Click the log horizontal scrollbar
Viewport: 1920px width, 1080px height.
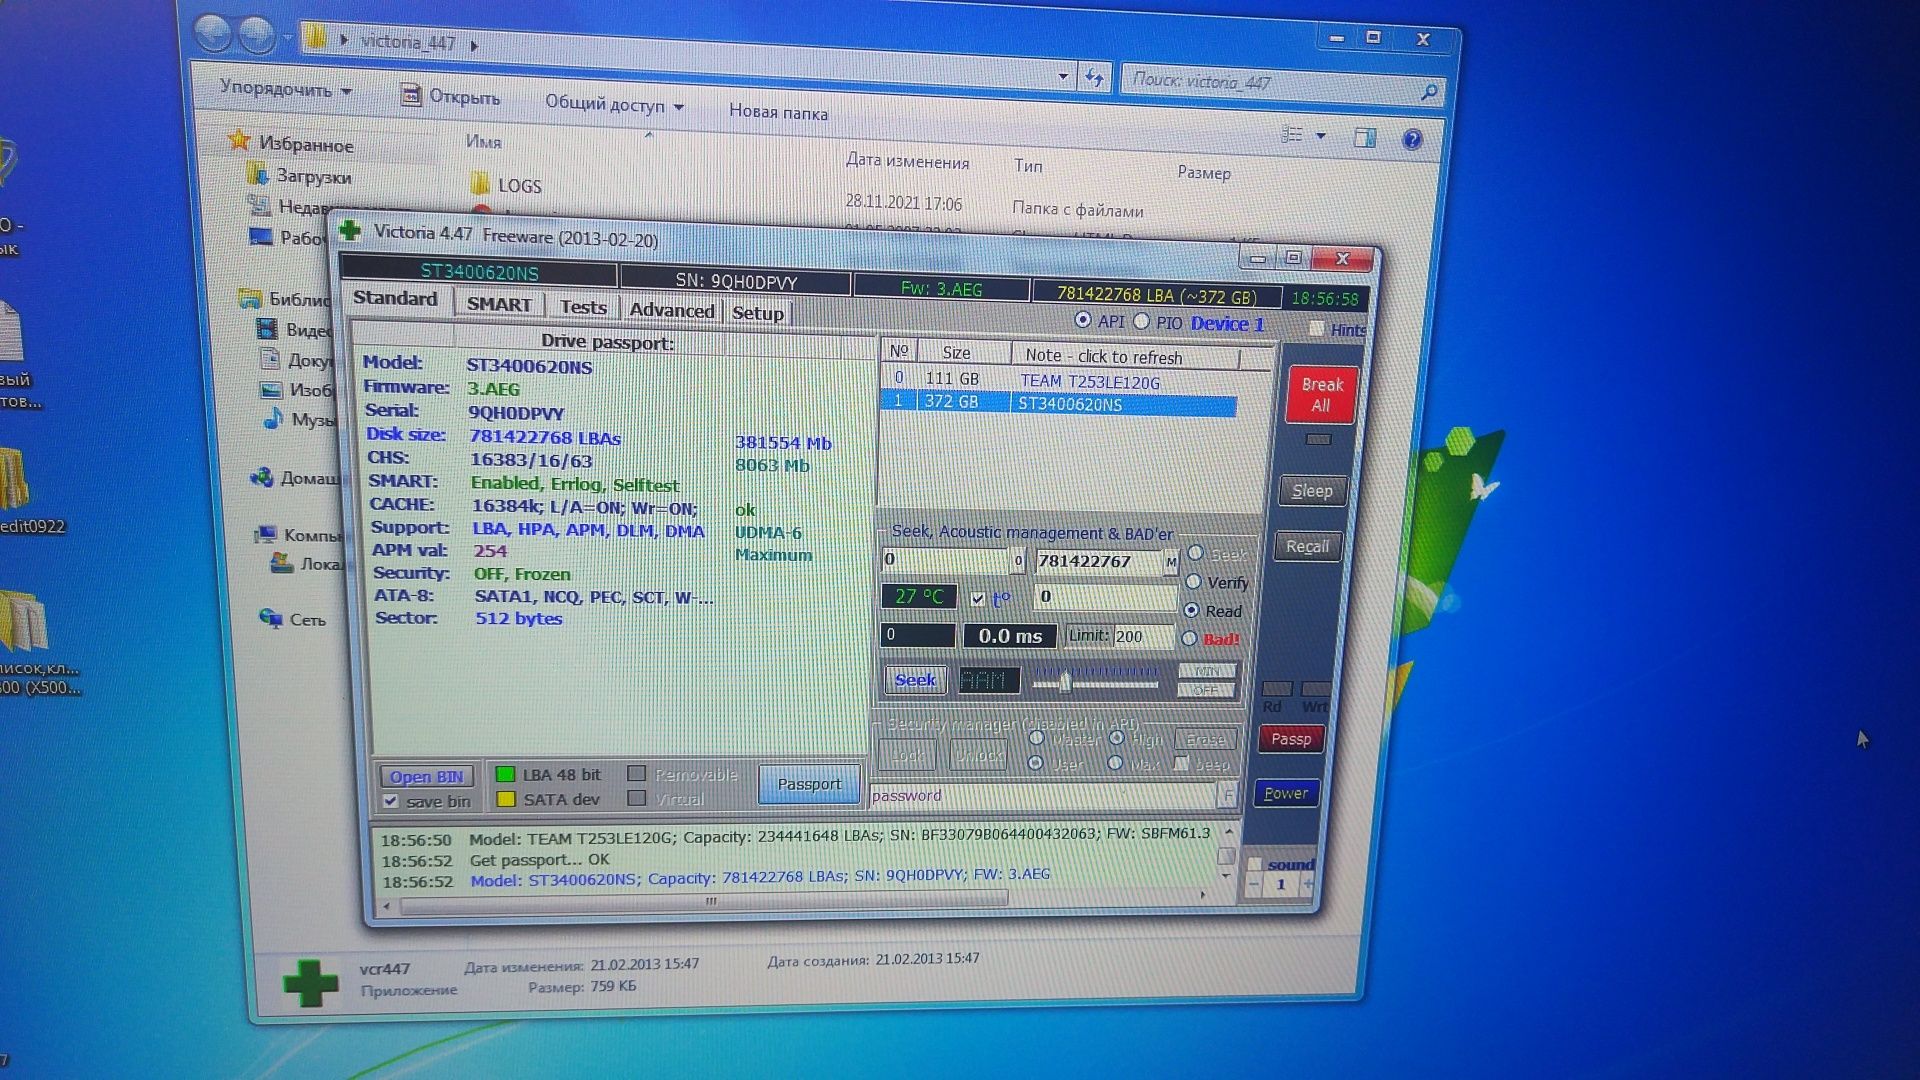click(703, 902)
